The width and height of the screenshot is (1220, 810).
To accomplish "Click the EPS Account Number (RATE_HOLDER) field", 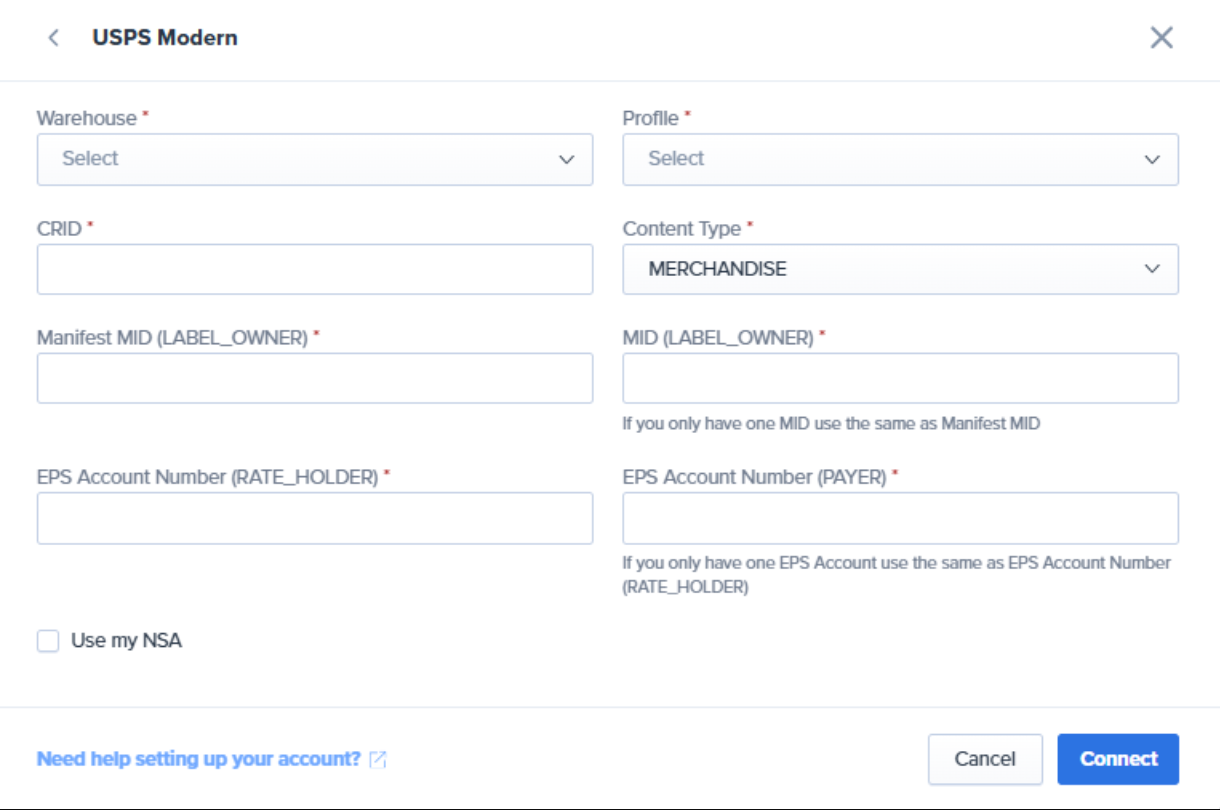I will pos(315,518).
